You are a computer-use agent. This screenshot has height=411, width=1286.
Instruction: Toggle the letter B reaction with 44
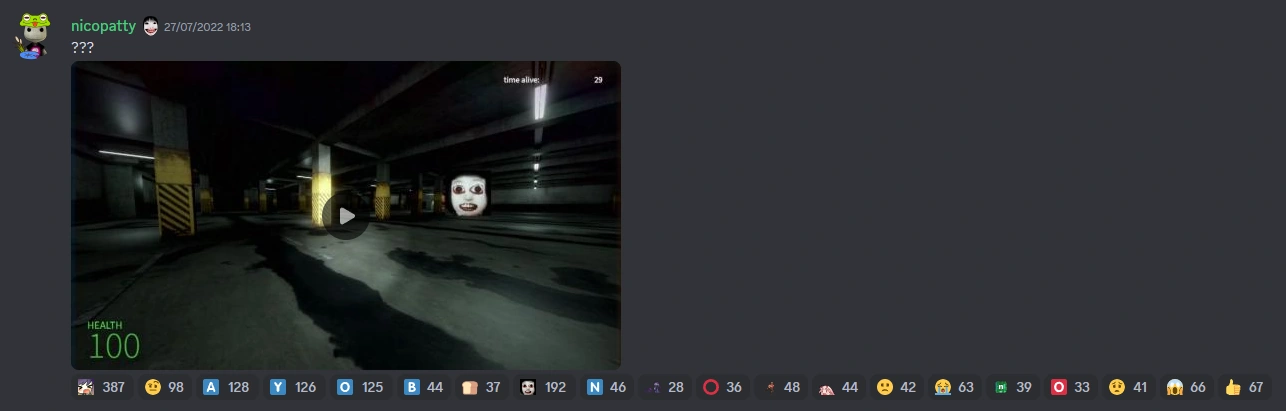(424, 387)
